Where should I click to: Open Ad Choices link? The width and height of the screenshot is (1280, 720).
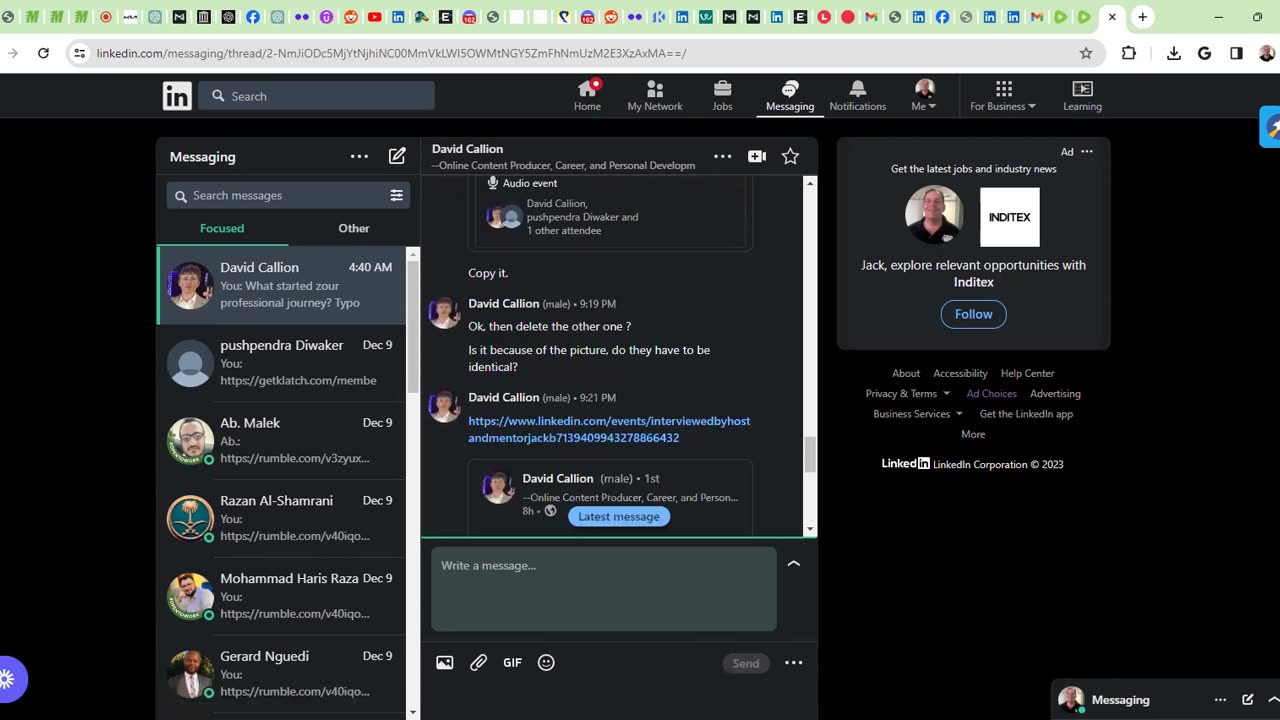click(991, 393)
